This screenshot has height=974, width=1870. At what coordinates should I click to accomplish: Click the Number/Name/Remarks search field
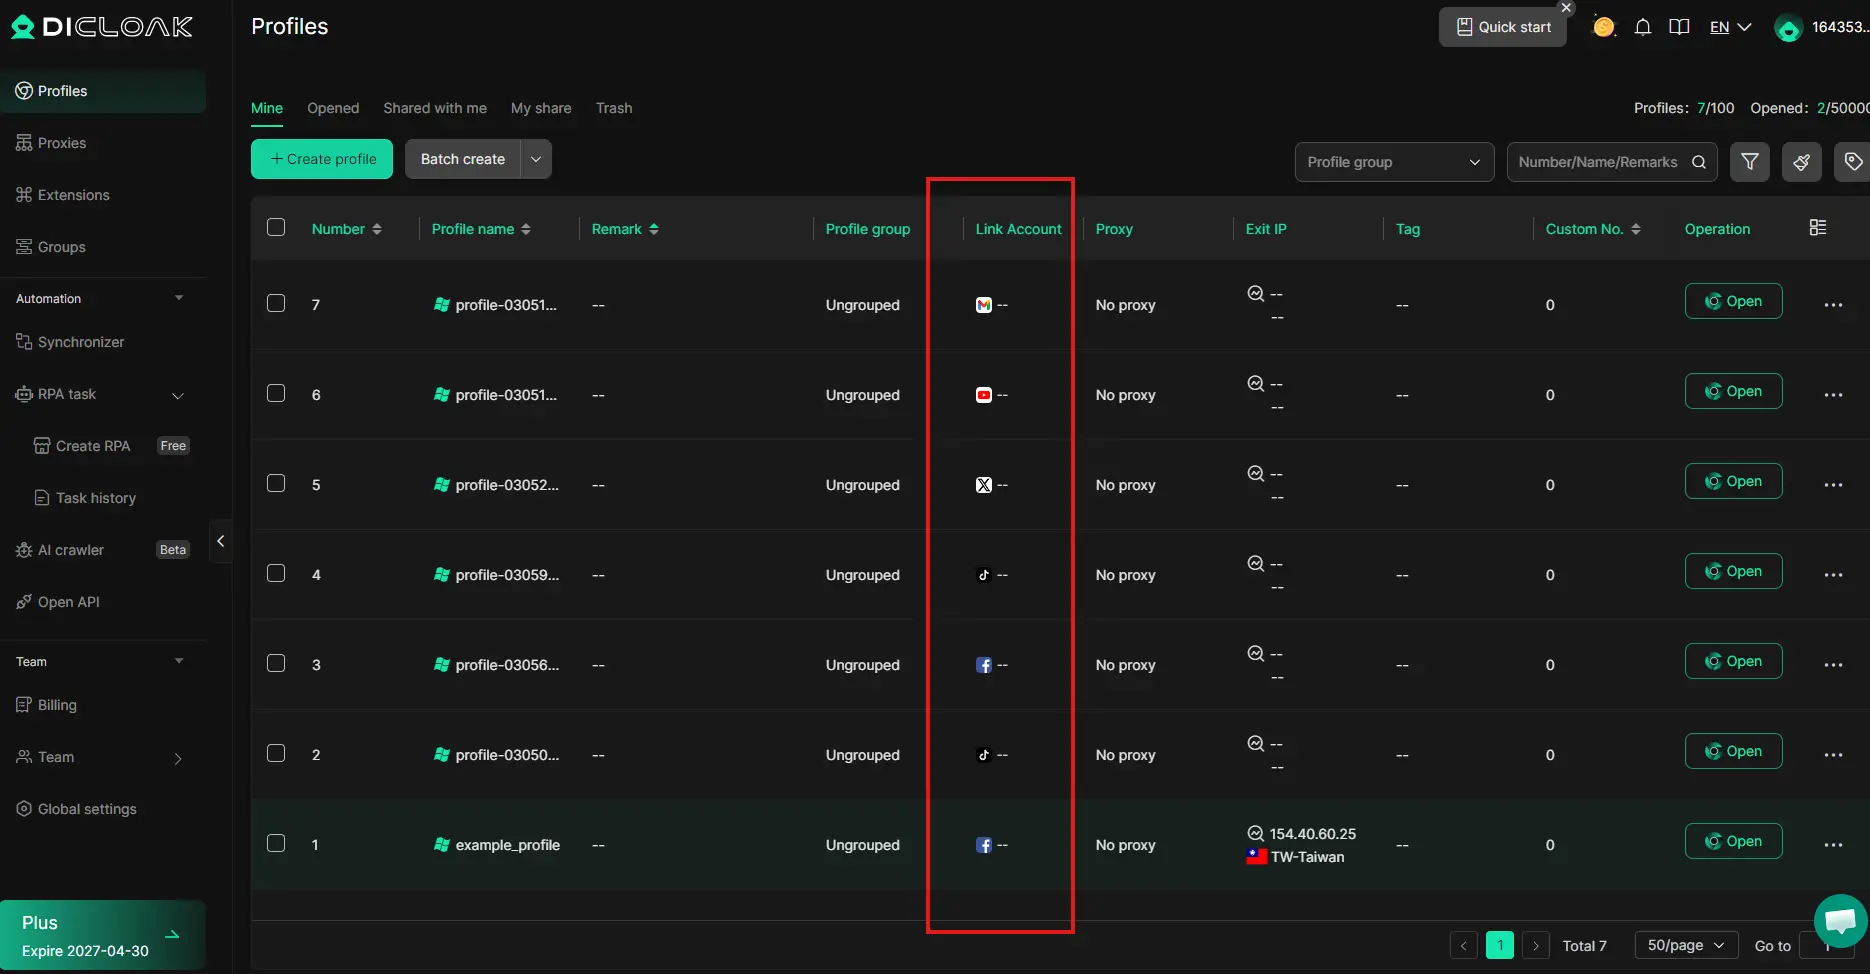(x=1597, y=162)
